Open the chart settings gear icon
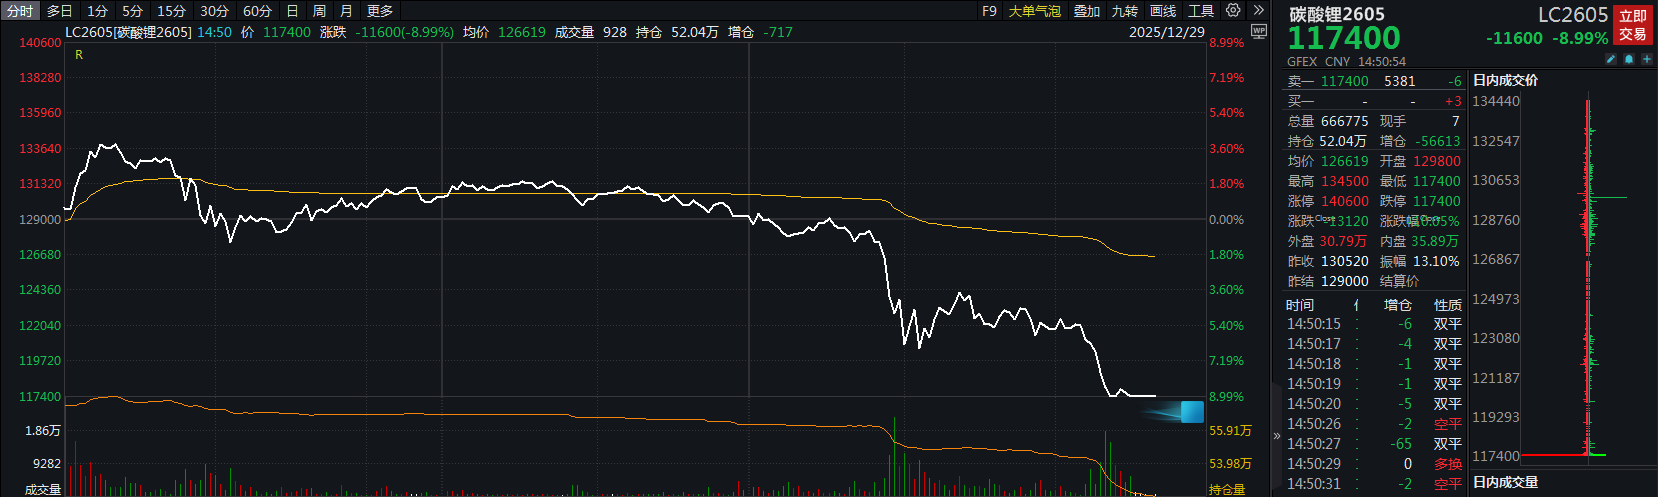 (1233, 10)
